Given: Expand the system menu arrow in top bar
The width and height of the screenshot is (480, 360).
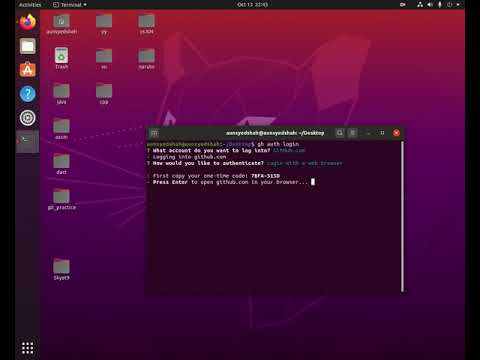Looking at the screenshot, I should 458,5.
